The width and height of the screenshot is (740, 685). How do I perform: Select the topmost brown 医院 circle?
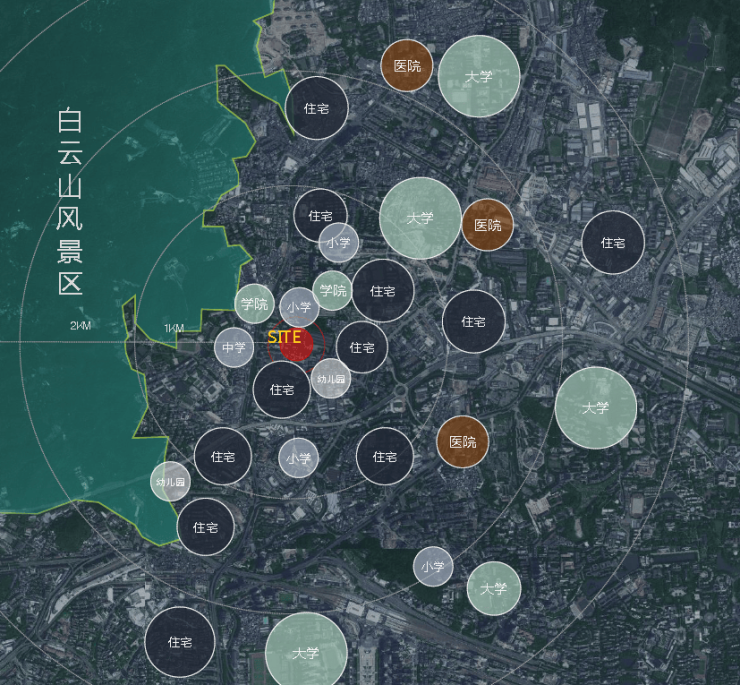click(407, 66)
